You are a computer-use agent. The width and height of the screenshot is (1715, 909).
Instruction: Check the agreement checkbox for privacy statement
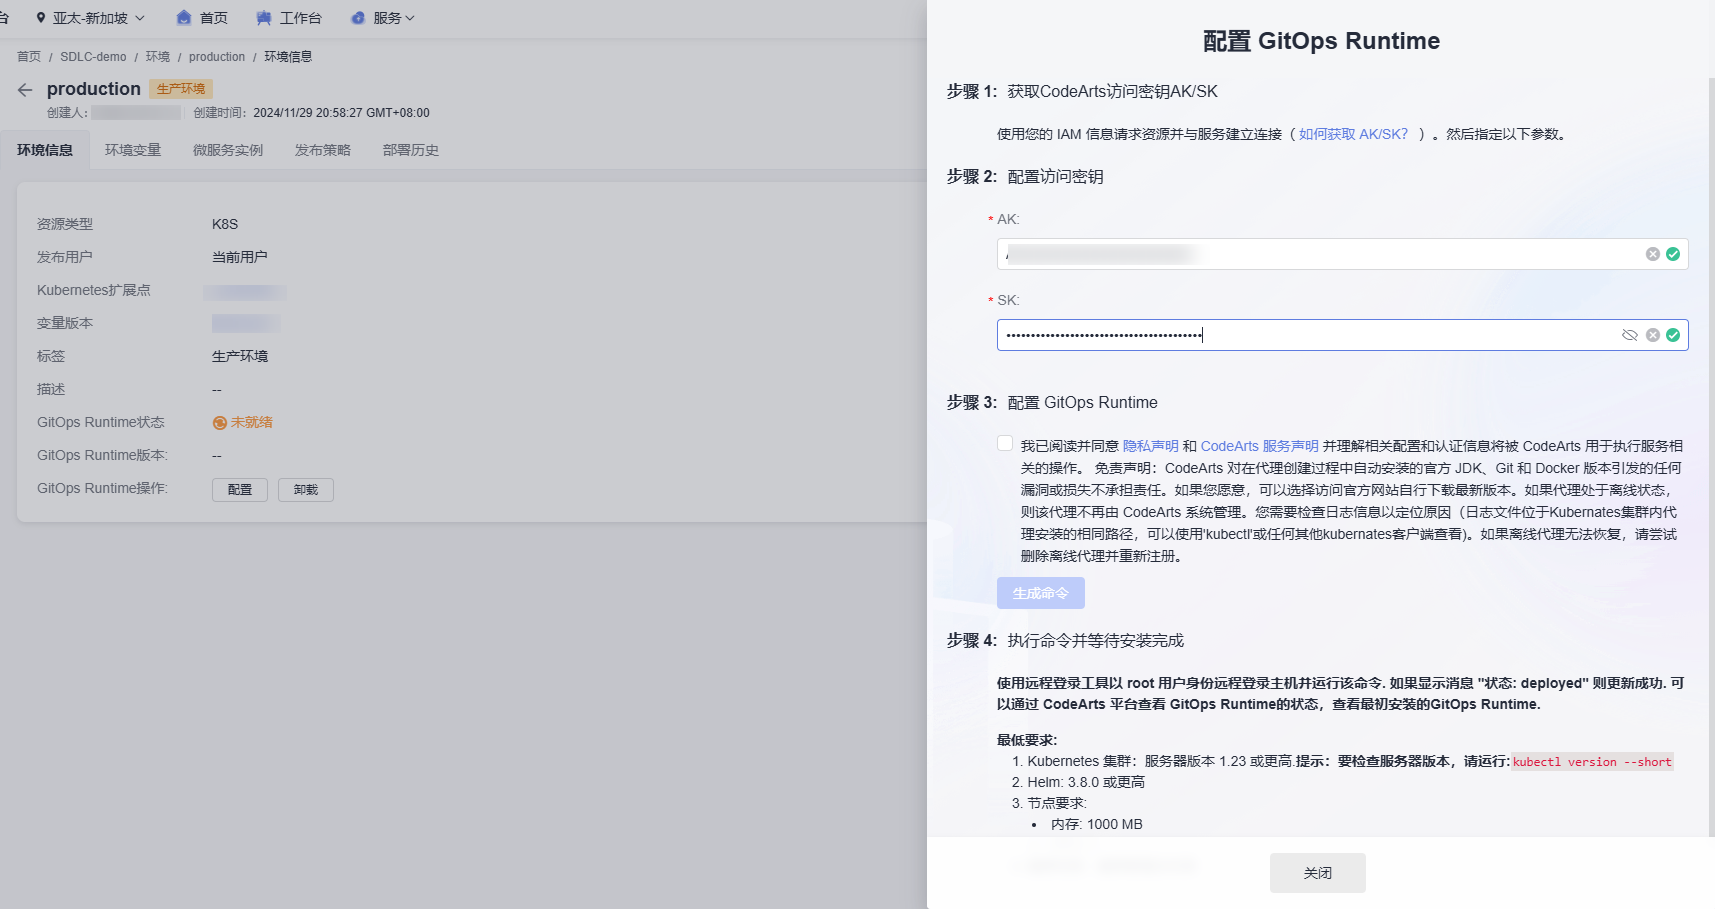tap(1005, 444)
